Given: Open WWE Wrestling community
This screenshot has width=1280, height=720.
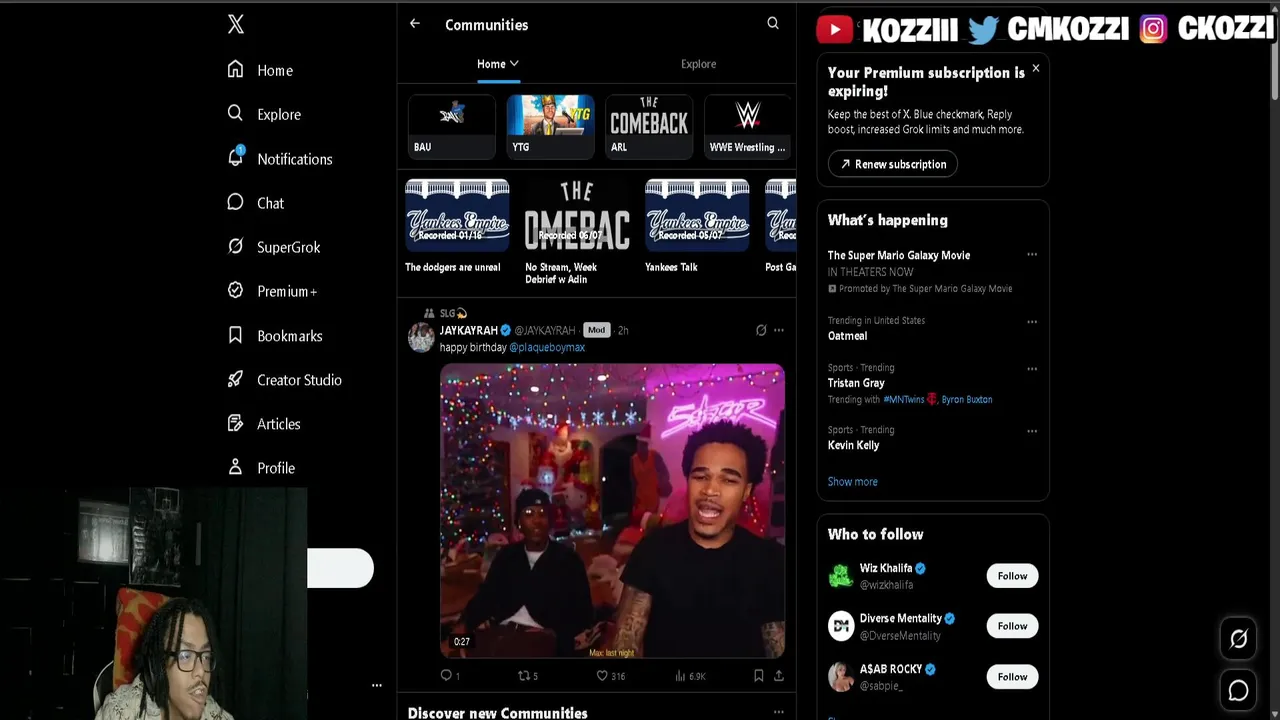Looking at the screenshot, I should pos(747,127).
